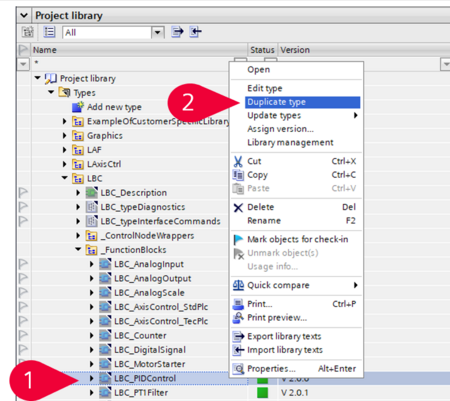Select LBC_PT1Filter in the tree
Screen dimensions: 450x401
tap(141, 393)
